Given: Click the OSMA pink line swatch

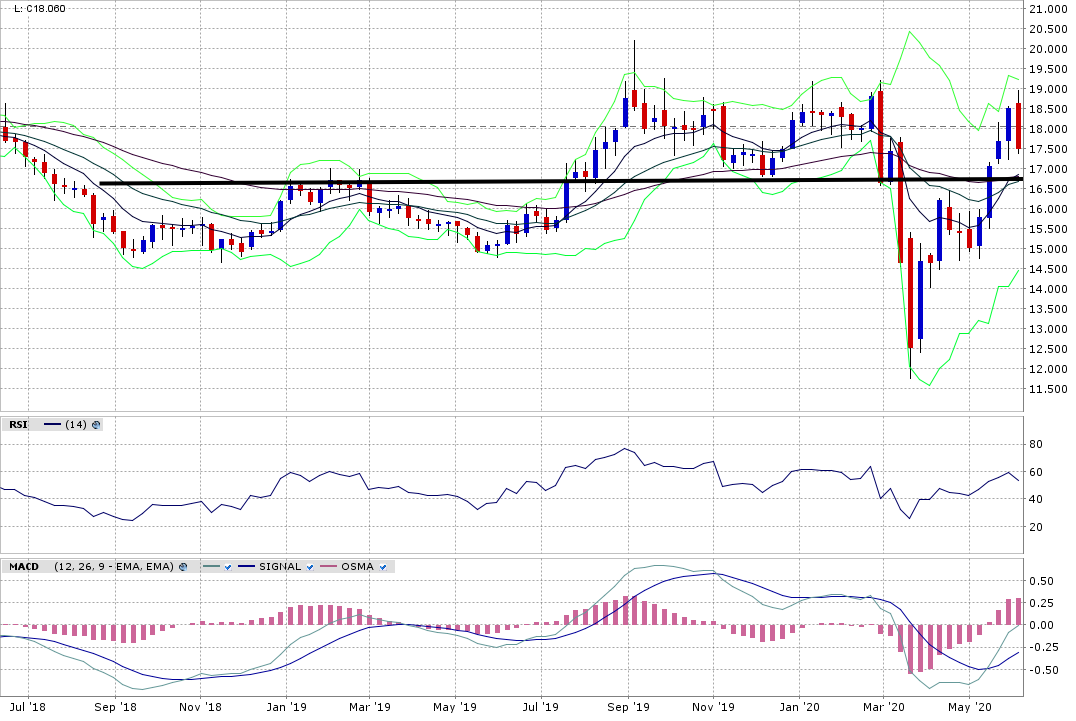Looking at the screenshot, I should (x=327, y=567).
